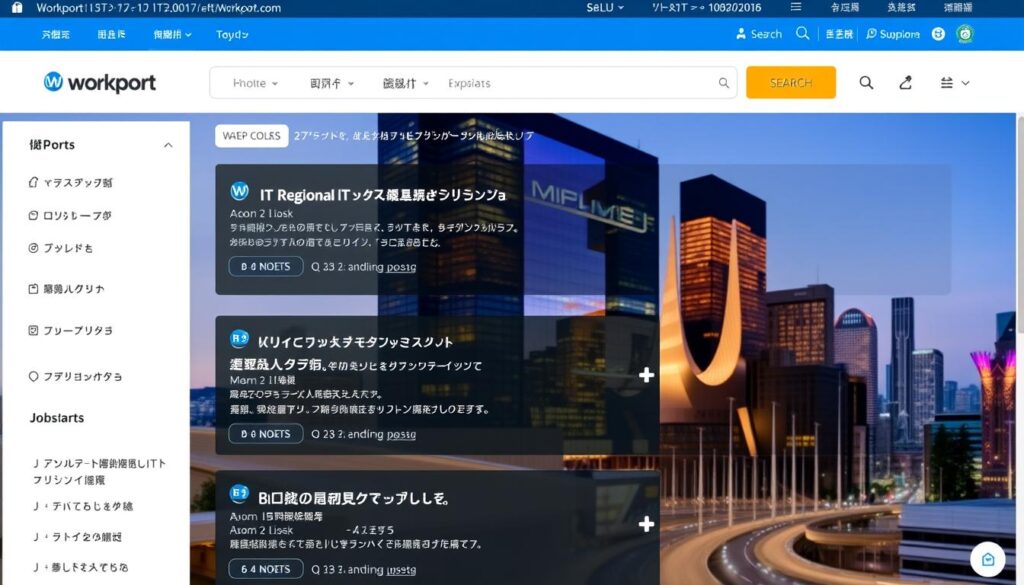Click the hamburger menu icon in top bar

795,7
